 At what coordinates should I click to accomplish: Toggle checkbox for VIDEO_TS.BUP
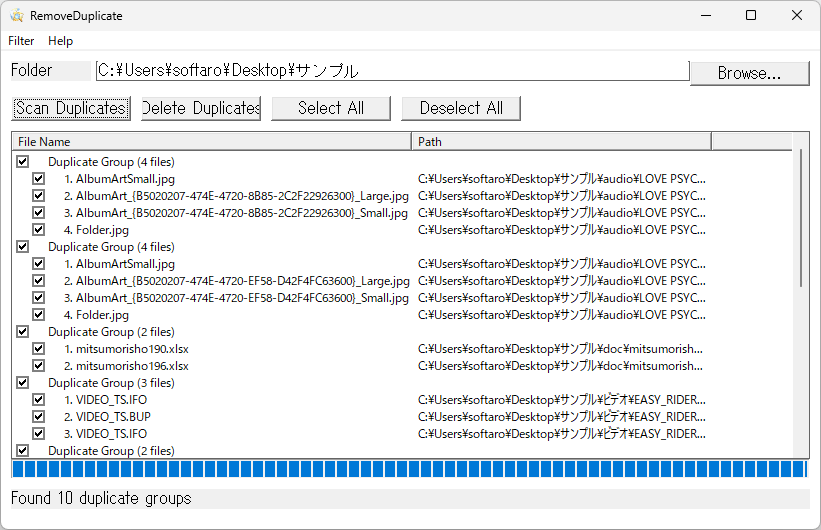coord(39,417)
